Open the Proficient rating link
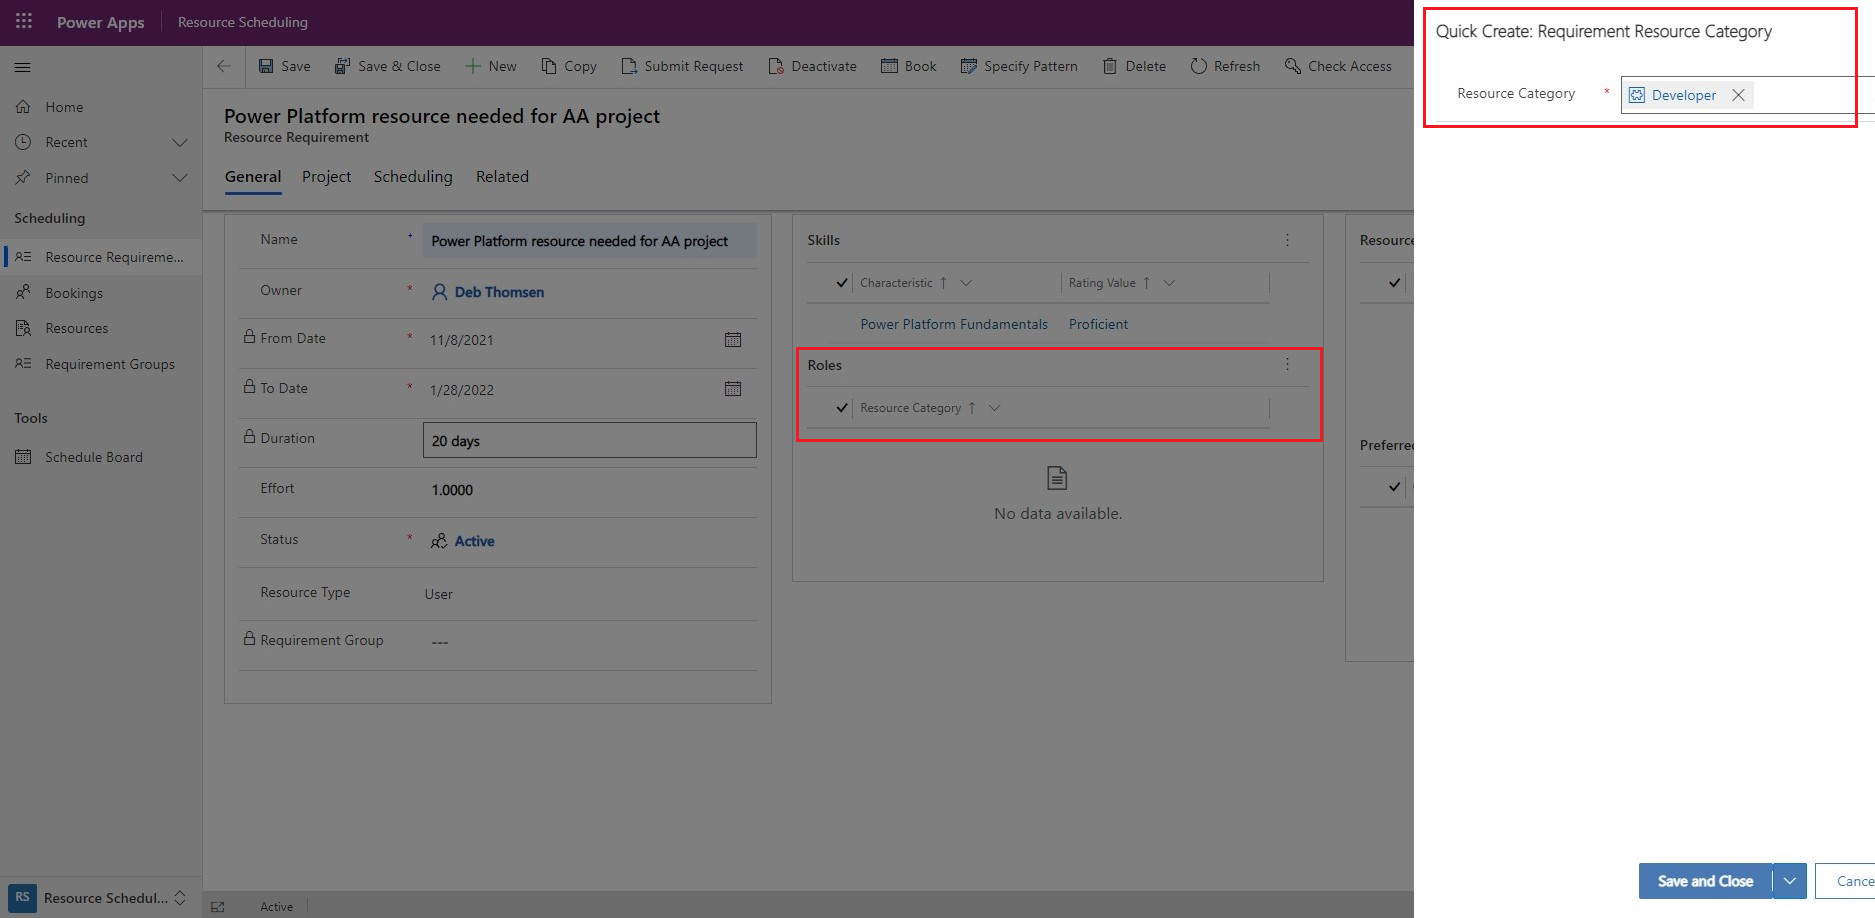The height and width of the screenshot is (918, 1875). pos(1098,324)
